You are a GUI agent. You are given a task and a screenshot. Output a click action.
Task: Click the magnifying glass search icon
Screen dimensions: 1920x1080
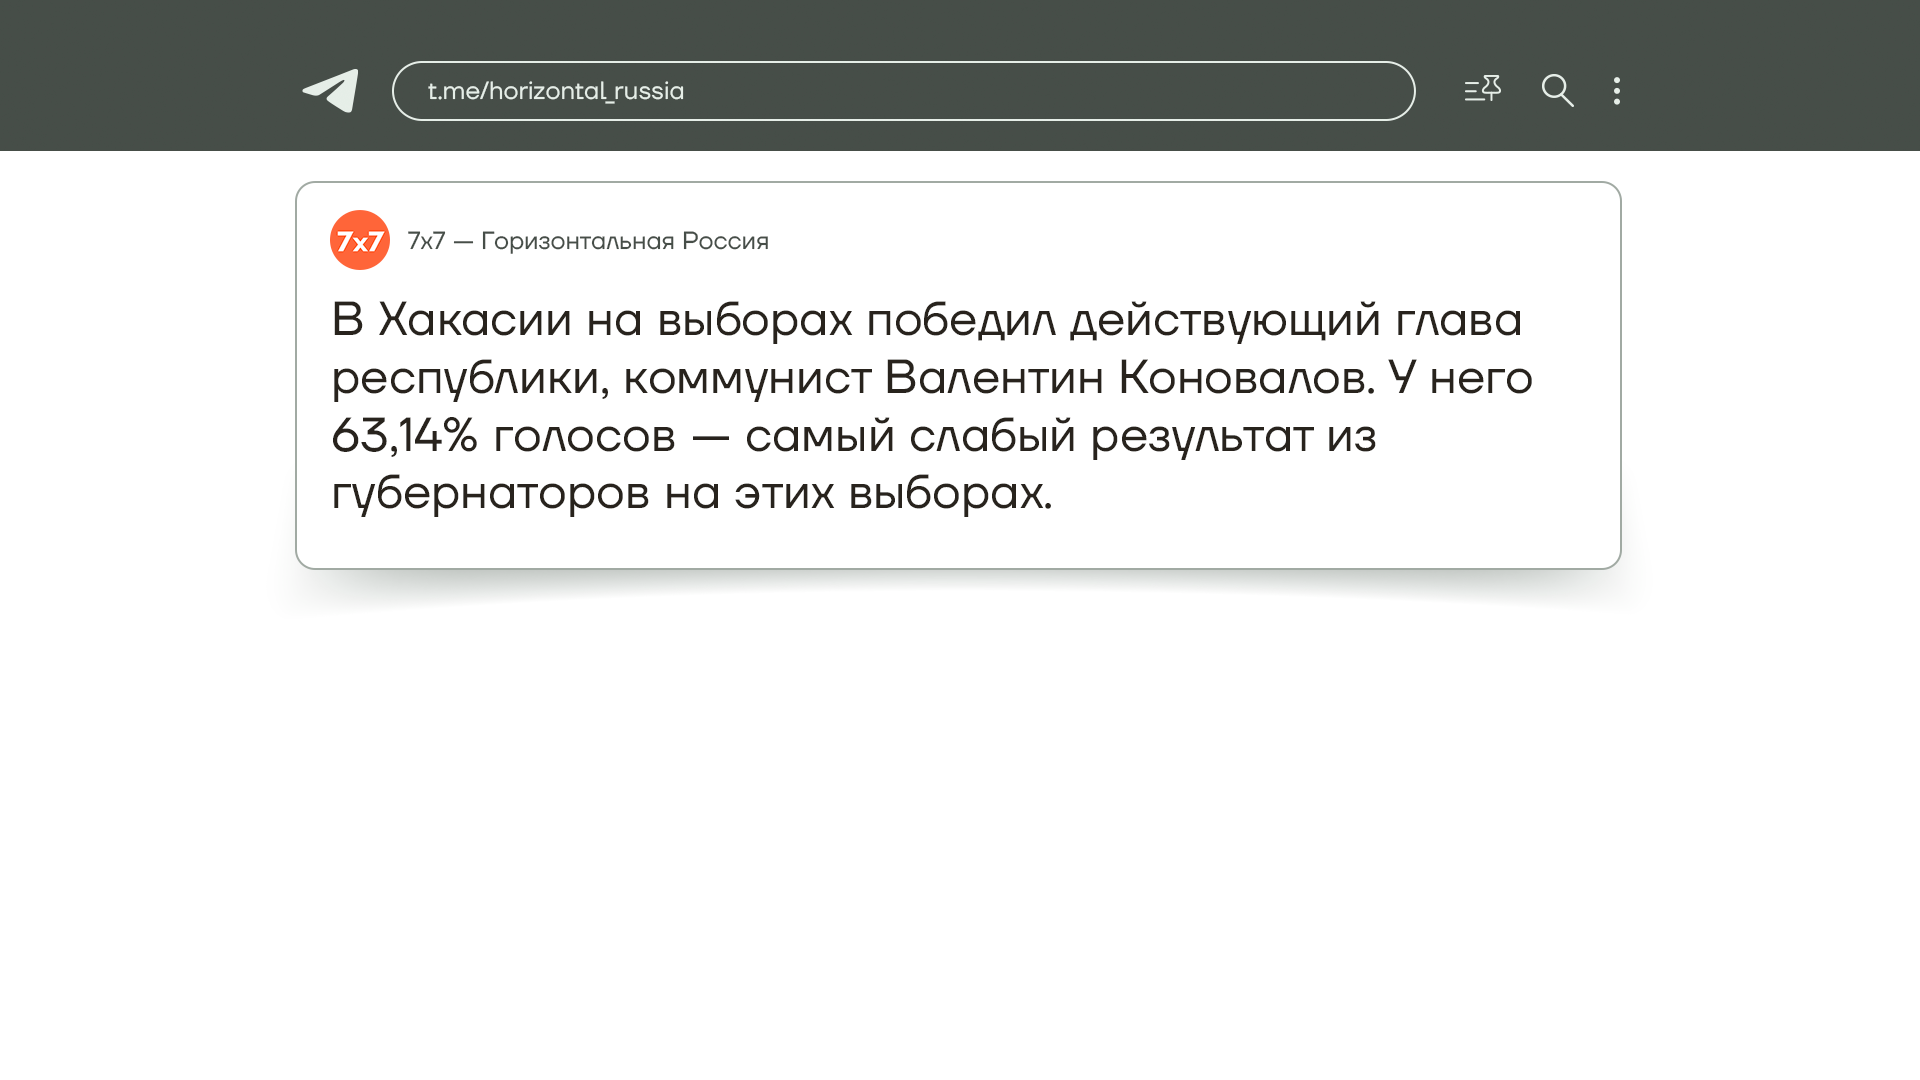pyautogui.click(x=1557, y=91)
